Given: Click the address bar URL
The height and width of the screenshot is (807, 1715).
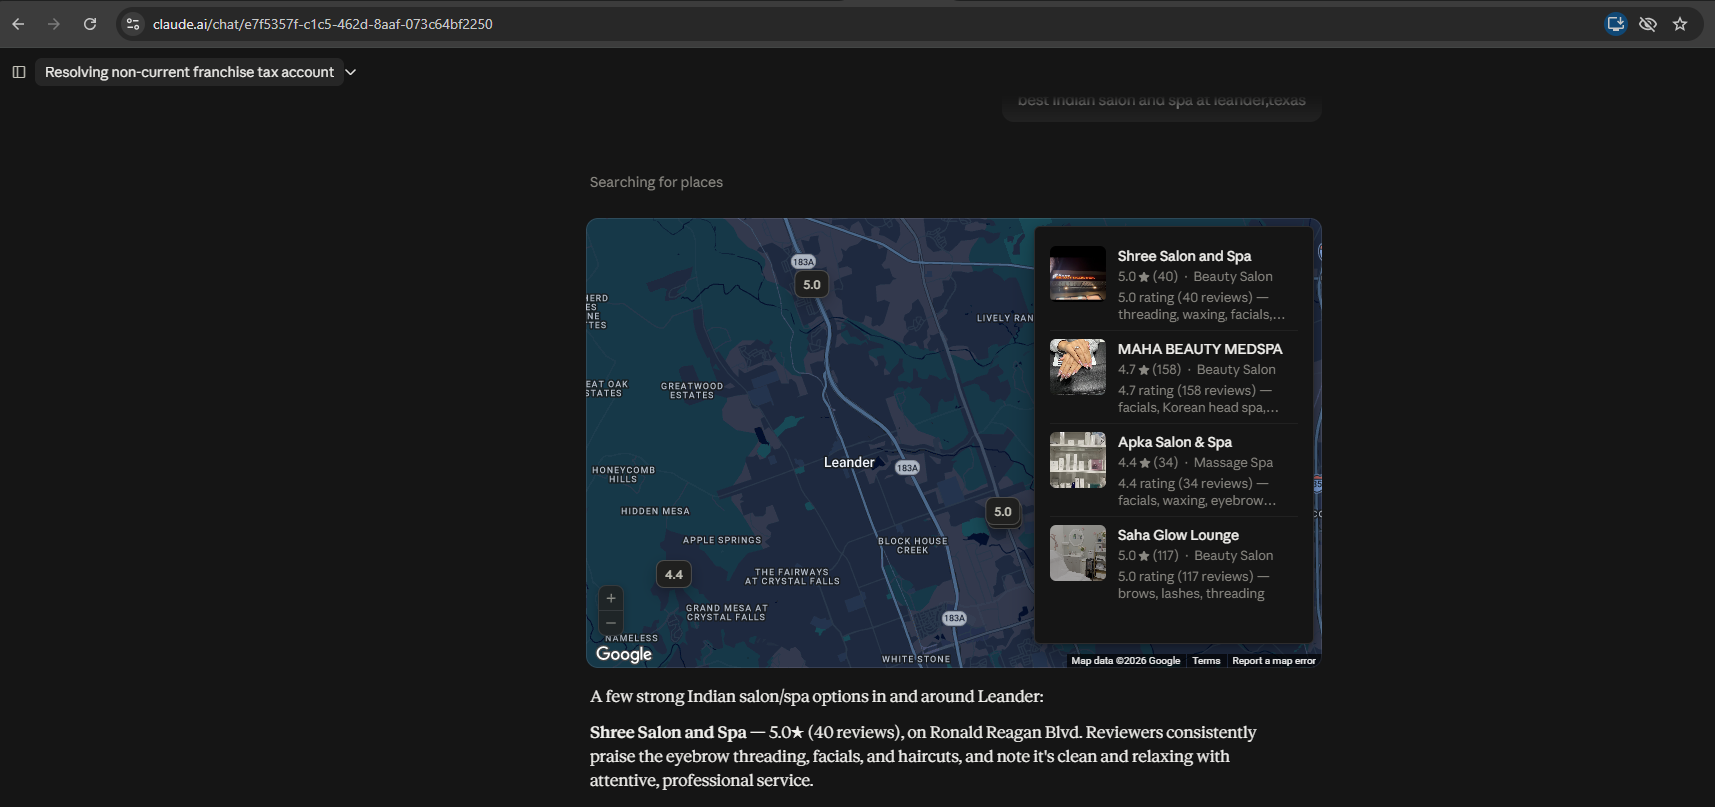Looking at the screenshot, I should click(x=323, y=24).
